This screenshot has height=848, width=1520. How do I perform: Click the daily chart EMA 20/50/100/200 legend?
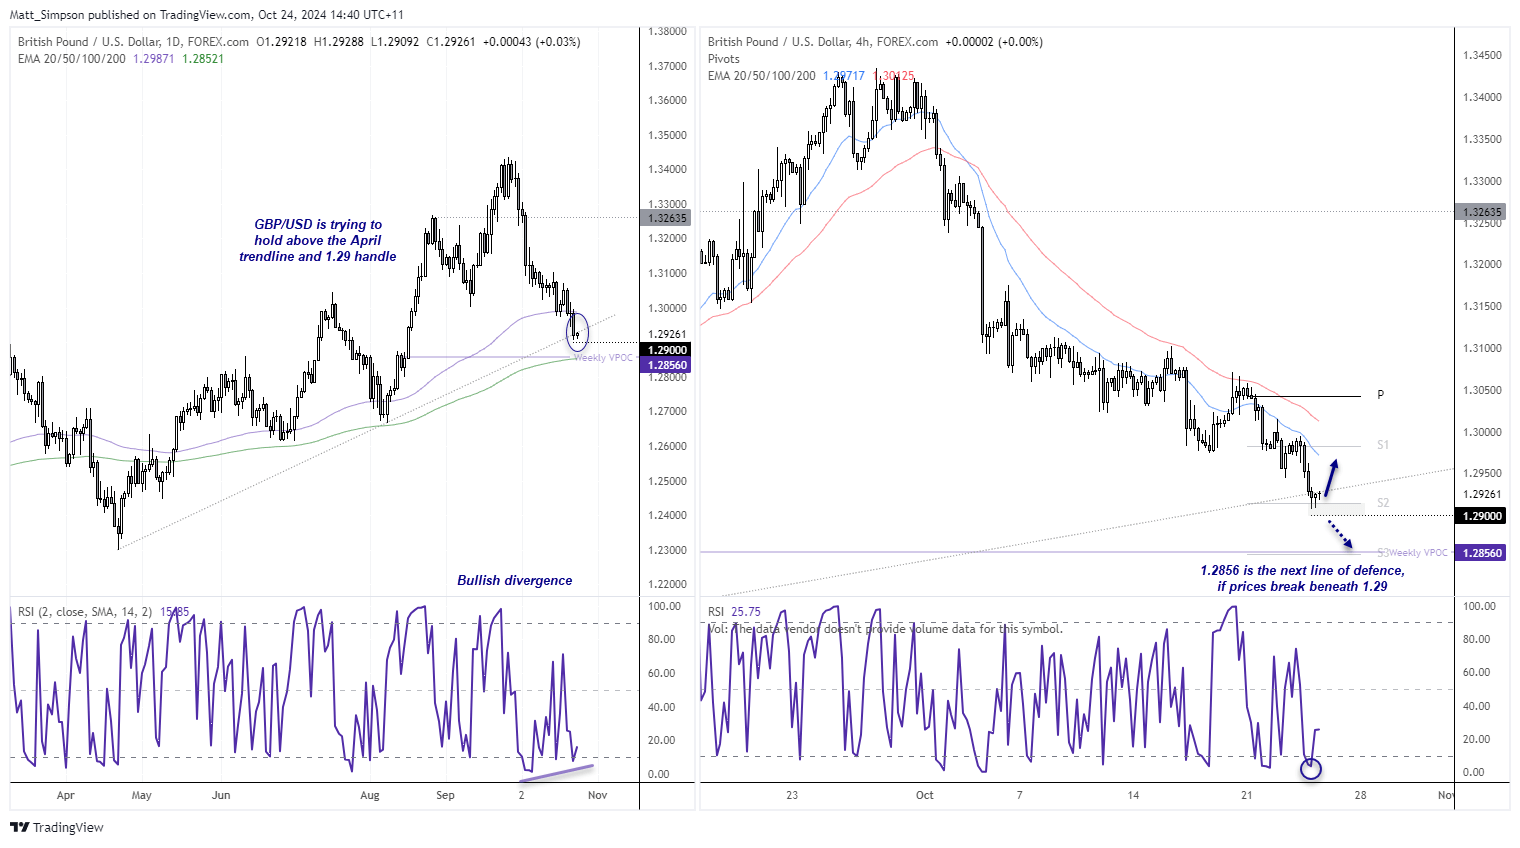(72, 59)
